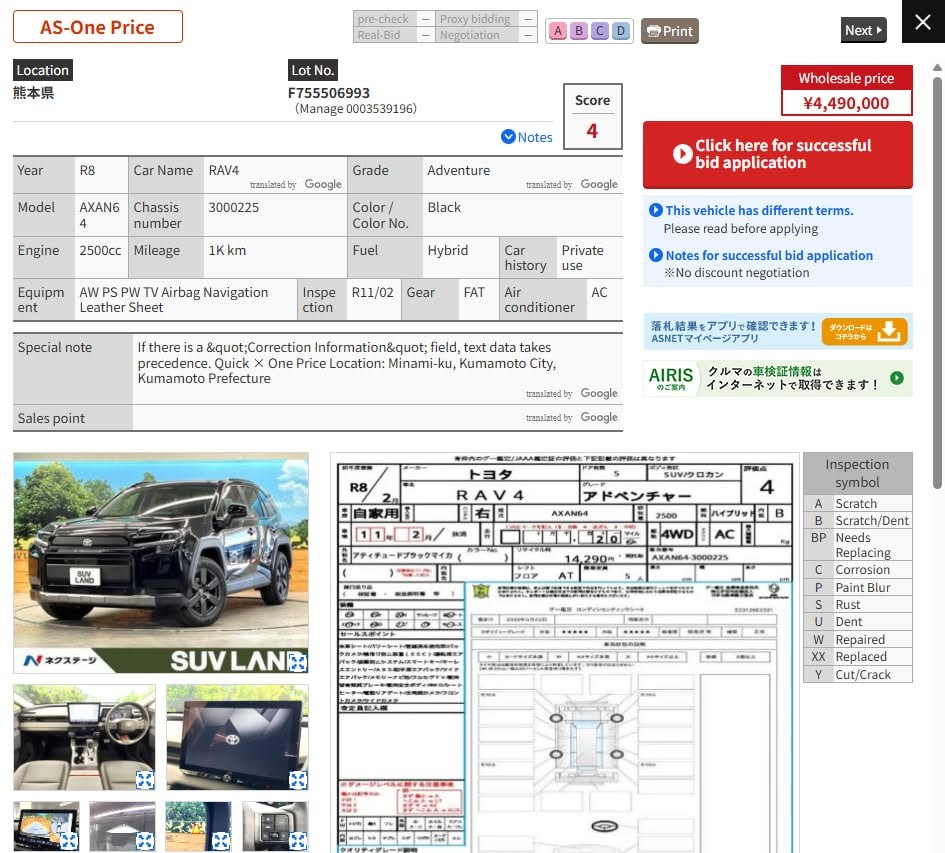Viewport: 945px width, 853px height.
Task: Expand the Notes section
Action: [527, 137]
